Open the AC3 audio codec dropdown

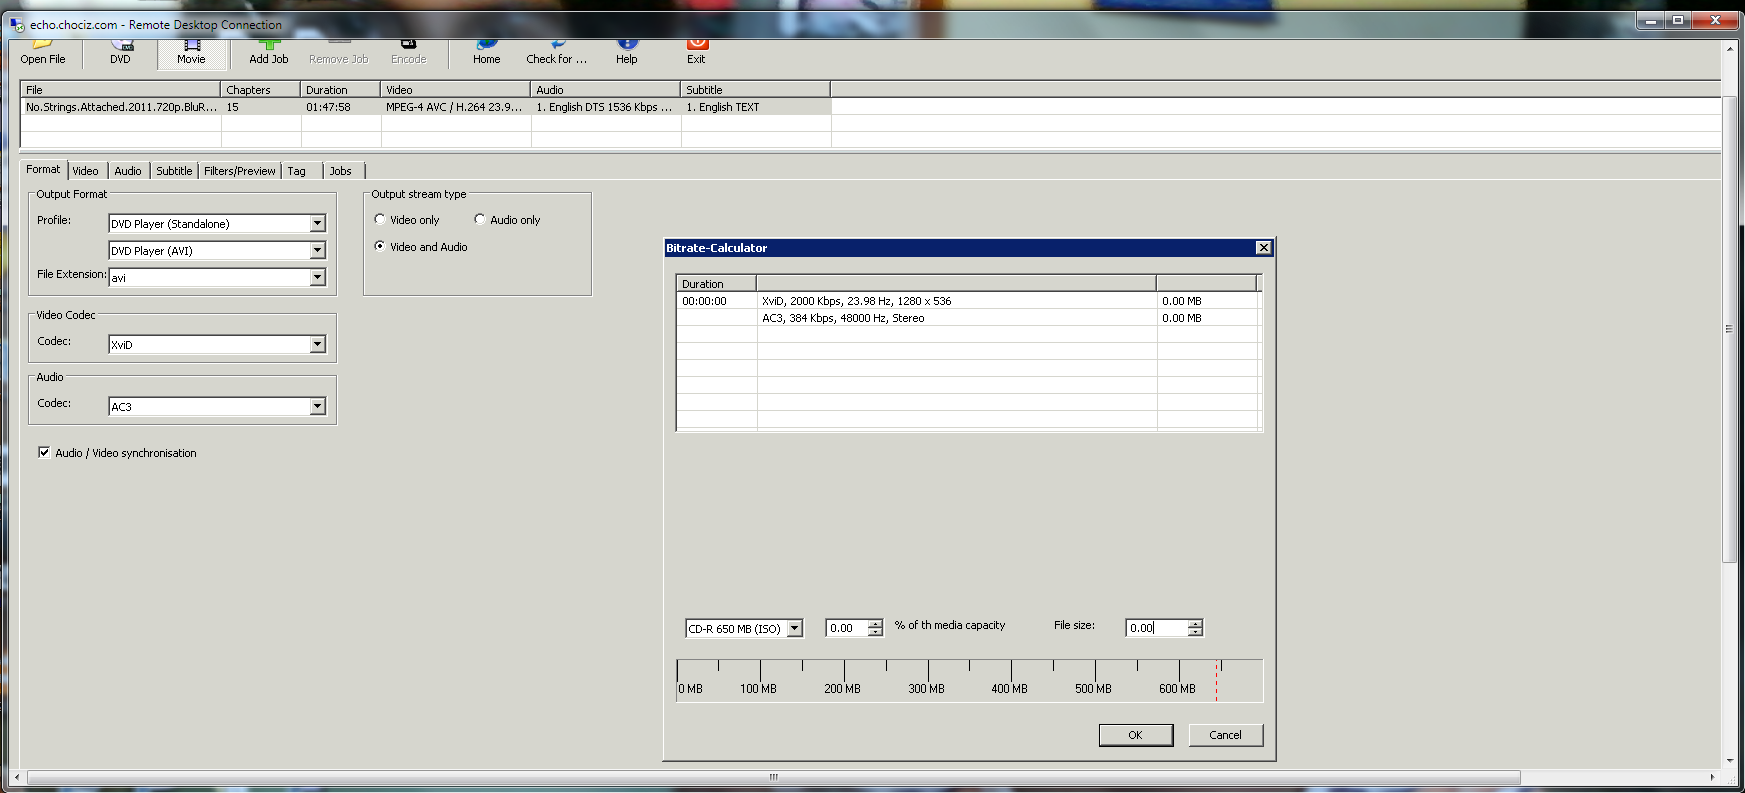point(317,407)
